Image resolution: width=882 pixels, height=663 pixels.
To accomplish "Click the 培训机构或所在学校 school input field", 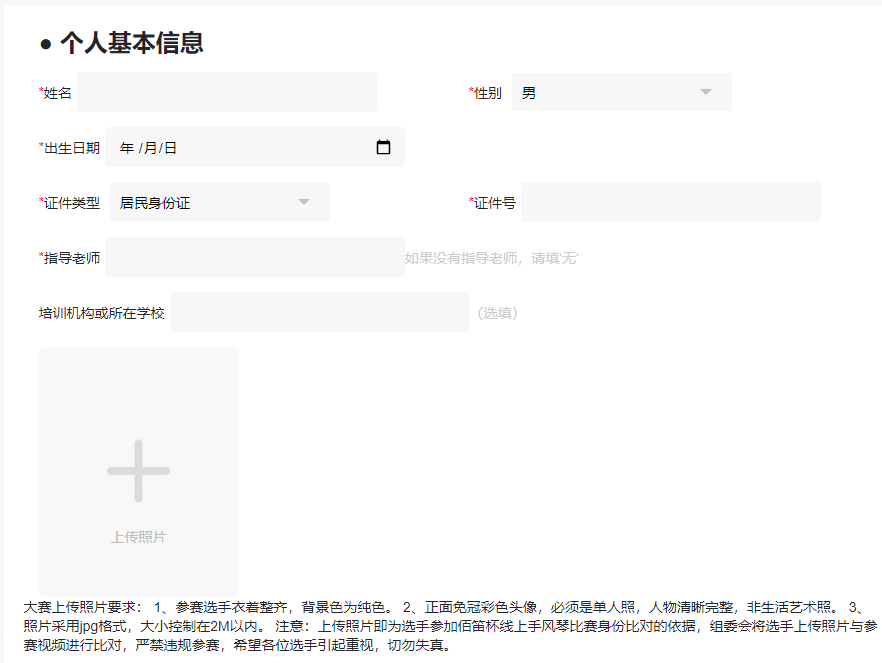I will pos(320,311).
